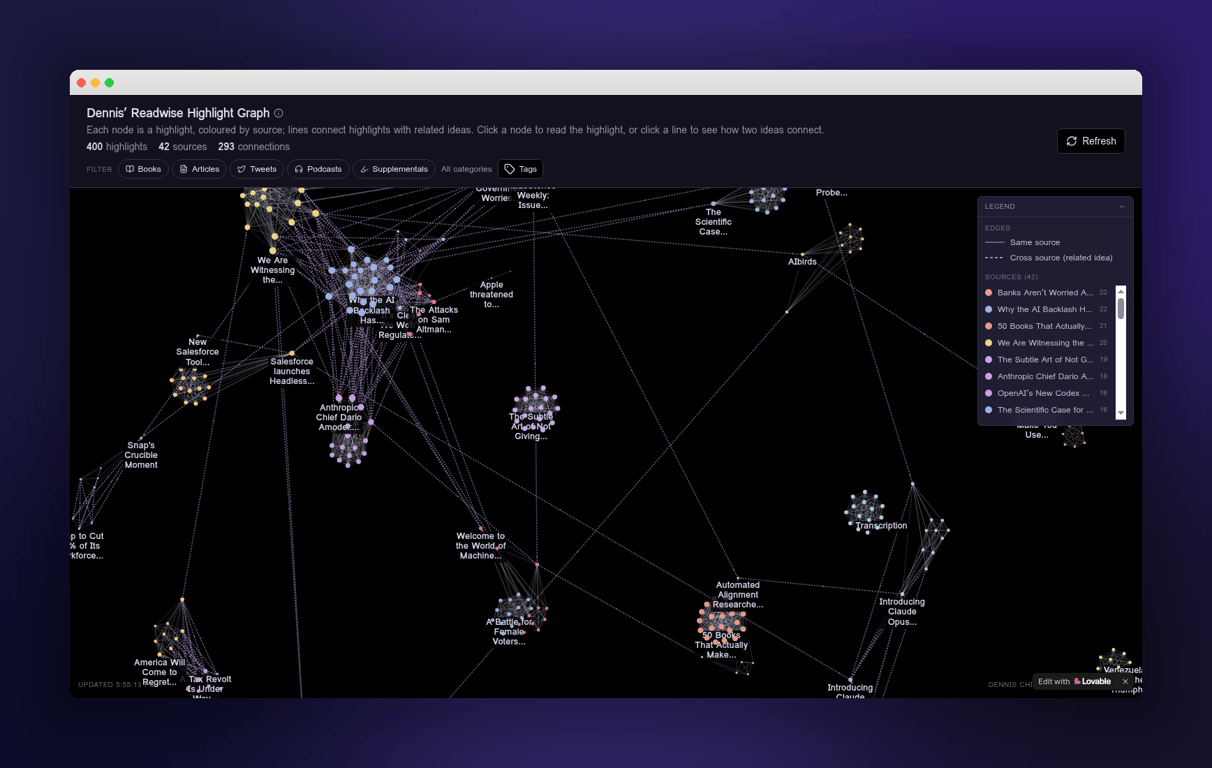Toggle the Podcasts filter
The width and height of the screenshot is (1212, 768).
[x=318, y=169]
